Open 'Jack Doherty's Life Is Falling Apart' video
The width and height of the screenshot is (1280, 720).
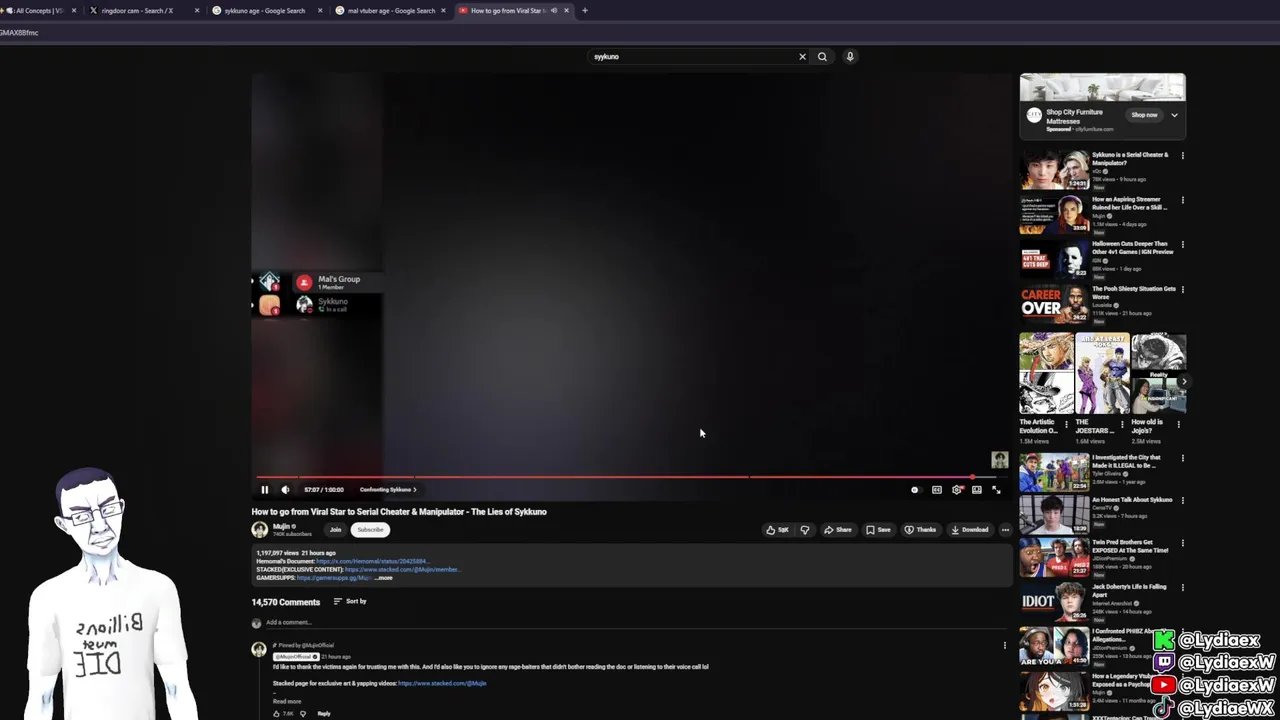click(x=1054, y=604)
